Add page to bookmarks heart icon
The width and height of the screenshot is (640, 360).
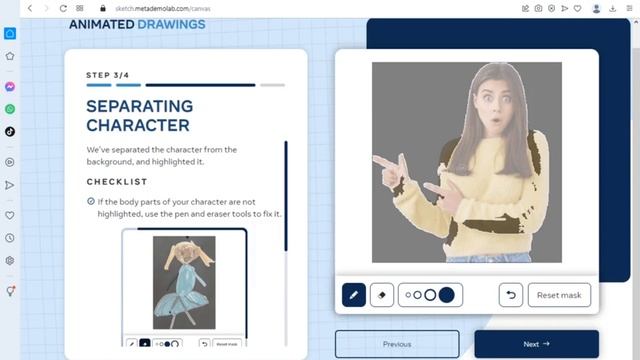coord(578,8)
